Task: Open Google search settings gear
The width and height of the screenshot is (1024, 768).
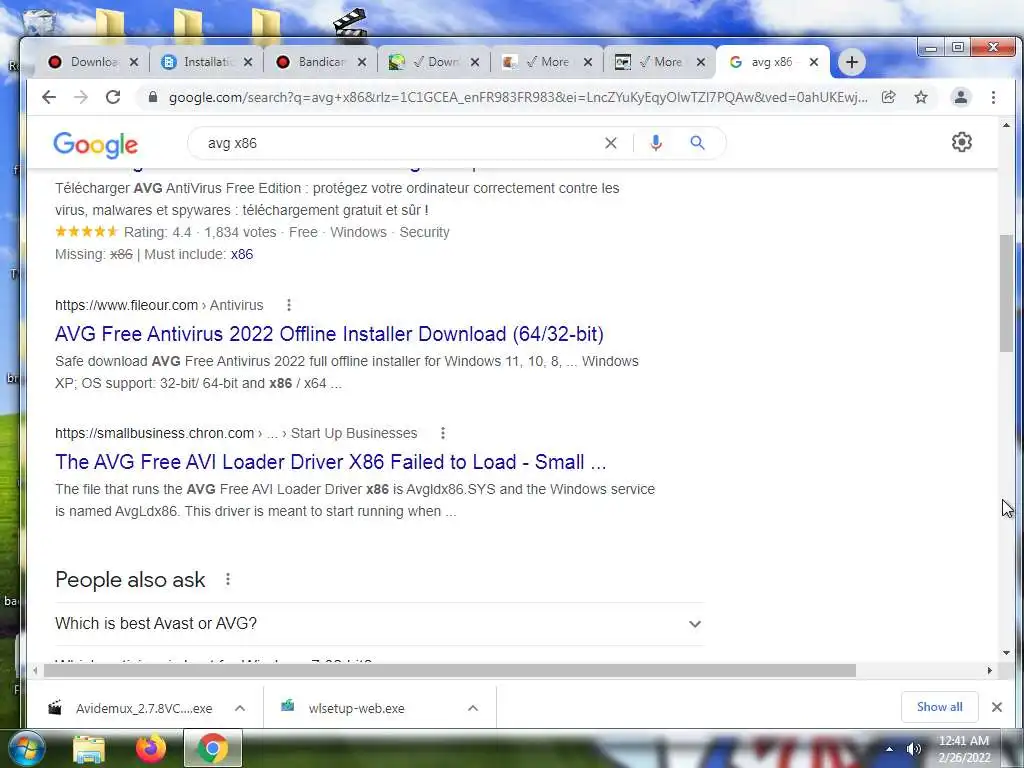Action: pyautogui.click(x=961, y=142)
